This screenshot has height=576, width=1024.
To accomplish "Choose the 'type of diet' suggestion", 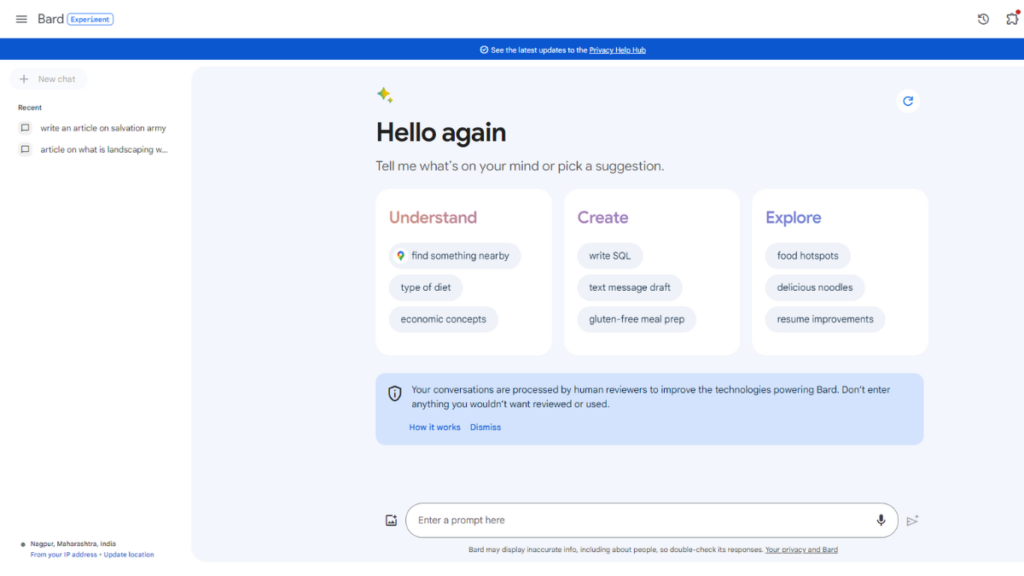I will [426, 287].
